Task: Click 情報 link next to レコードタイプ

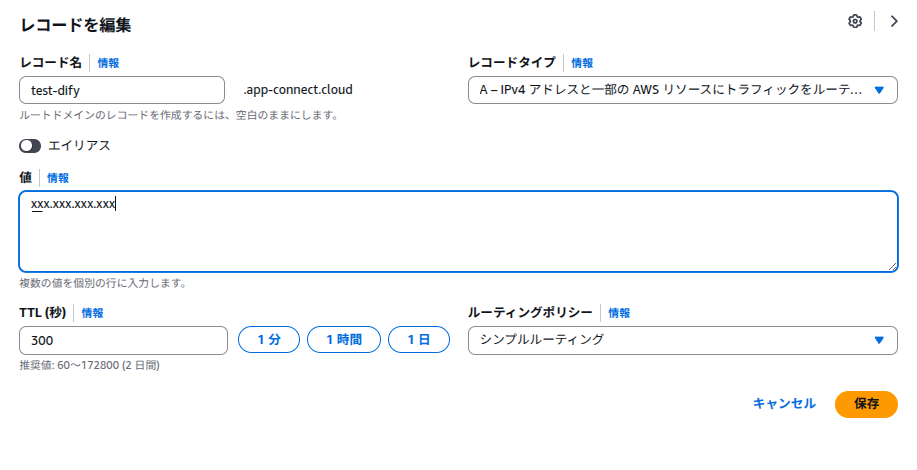Action: [x=582, y=63]
